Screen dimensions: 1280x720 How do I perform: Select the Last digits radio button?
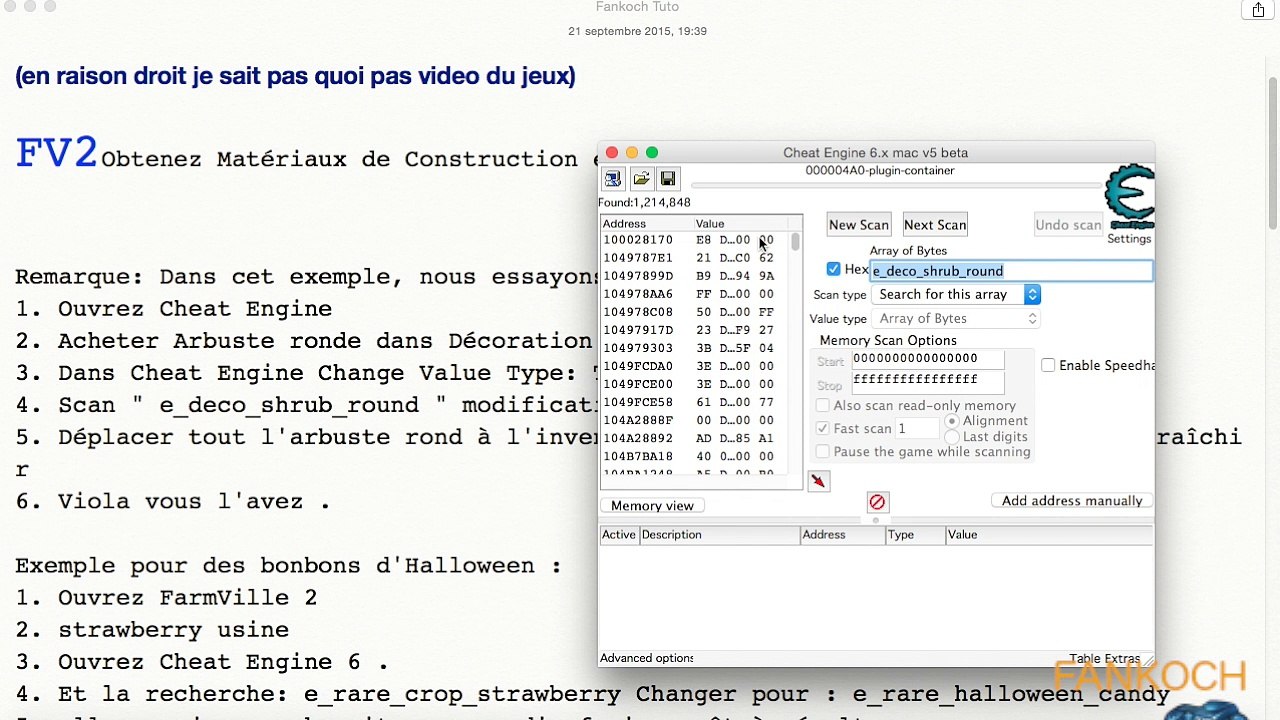pyautogui.click(x=951, y=437)
